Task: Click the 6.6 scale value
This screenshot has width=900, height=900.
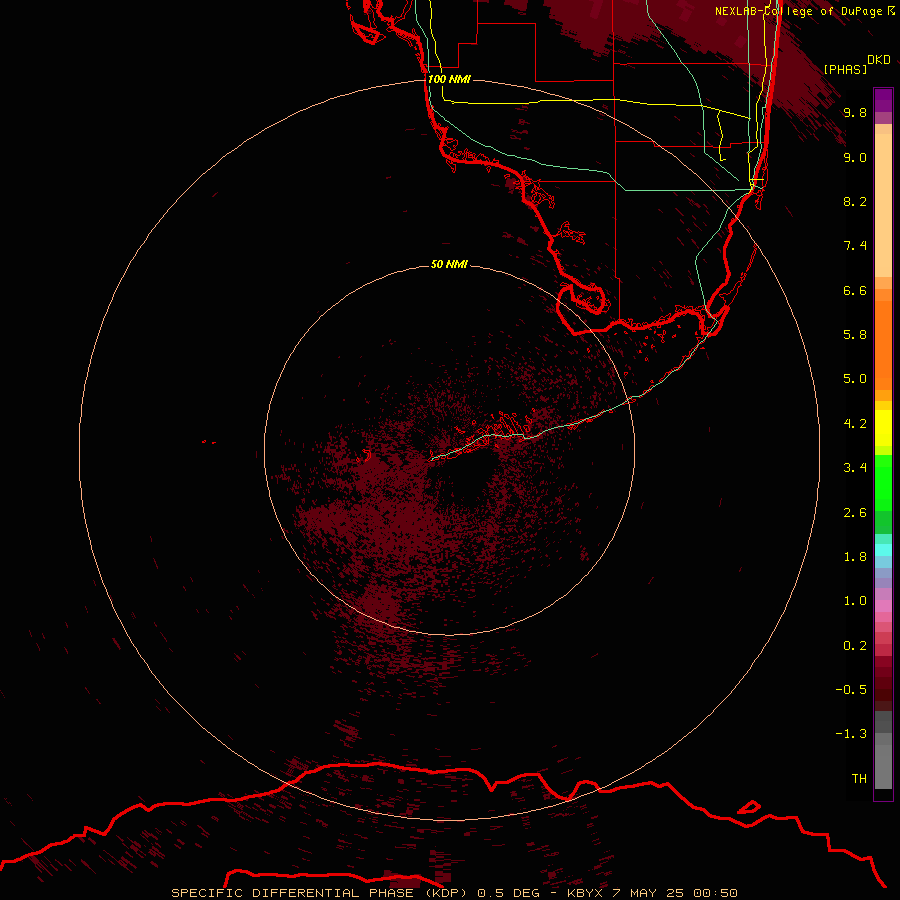Action: pyautogui.click(x=855, y=290)
